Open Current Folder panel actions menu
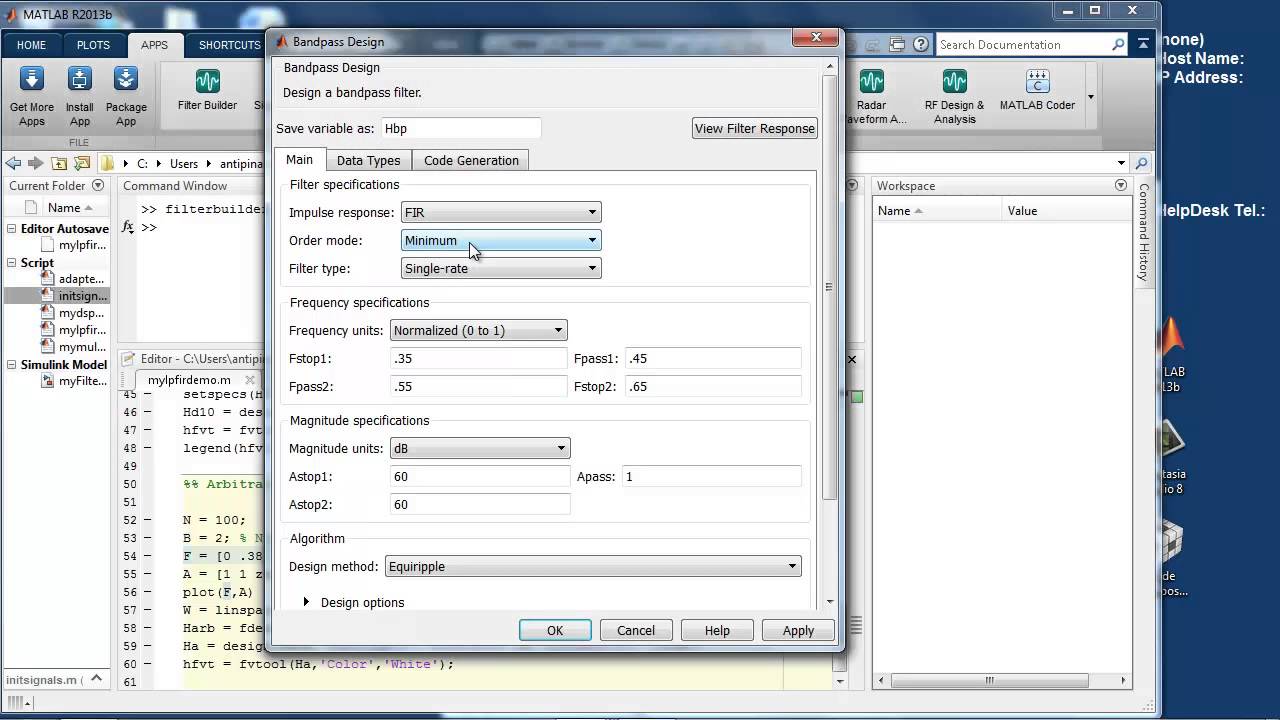1280x720 pixels. point(98,185)
